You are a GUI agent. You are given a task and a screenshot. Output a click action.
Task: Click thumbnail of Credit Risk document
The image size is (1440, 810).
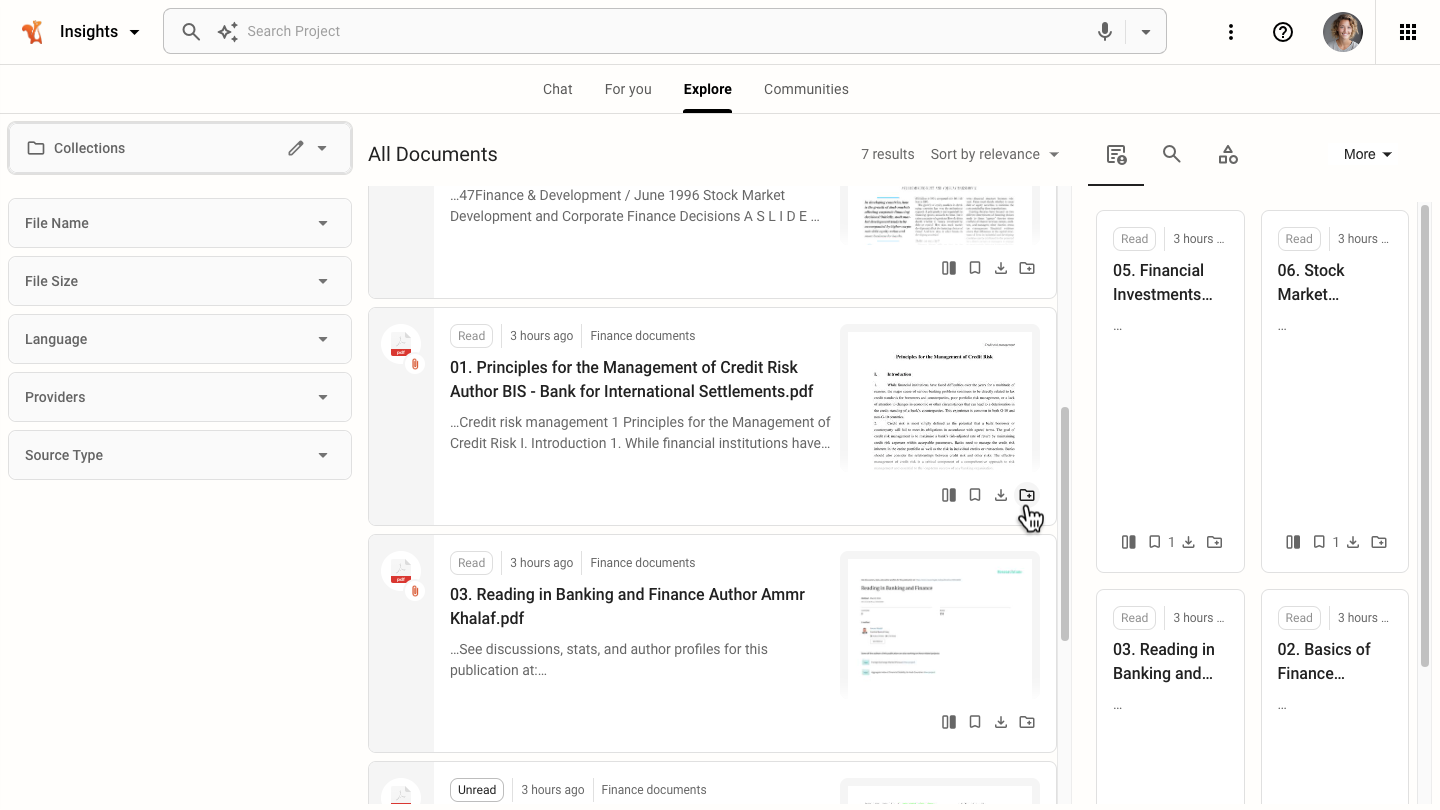point(940,400)
